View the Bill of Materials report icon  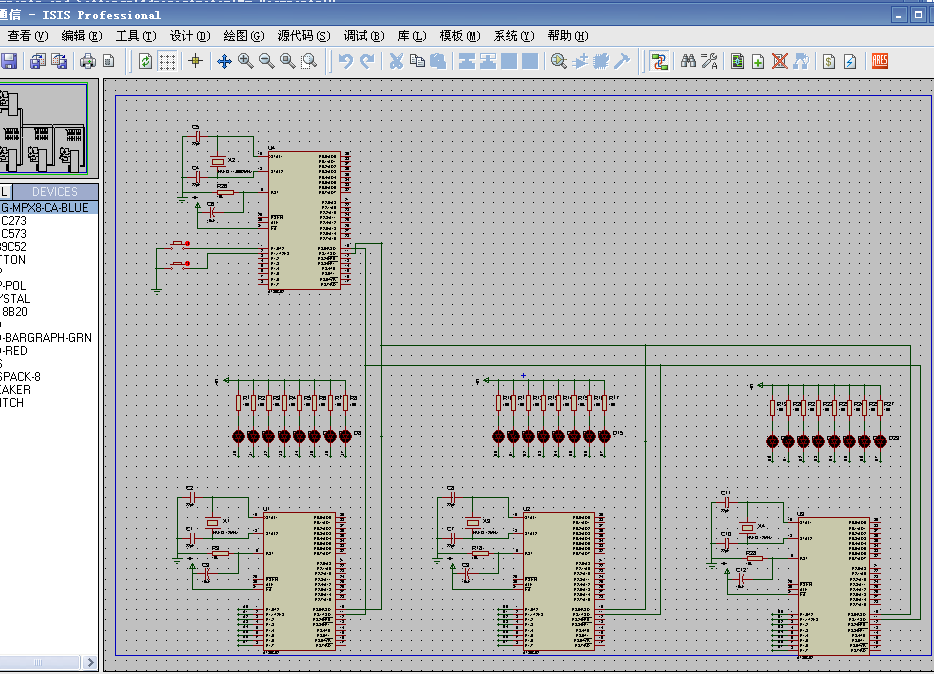click(x=829, y=61)
